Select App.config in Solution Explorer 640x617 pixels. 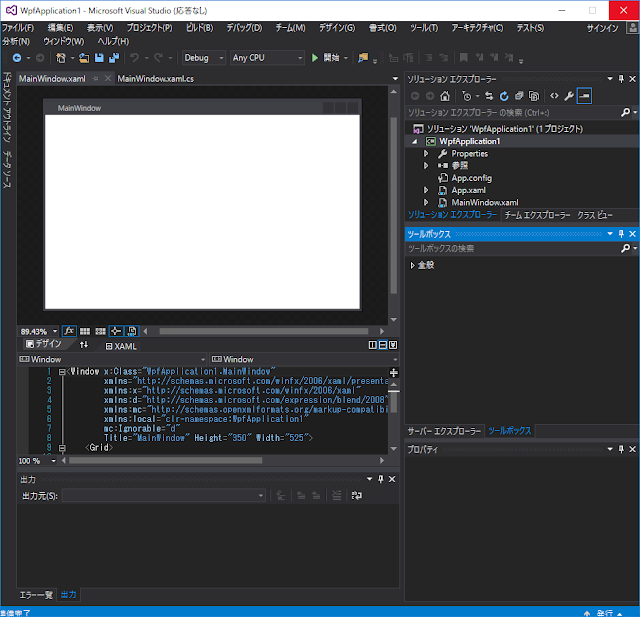pos(471,178)
